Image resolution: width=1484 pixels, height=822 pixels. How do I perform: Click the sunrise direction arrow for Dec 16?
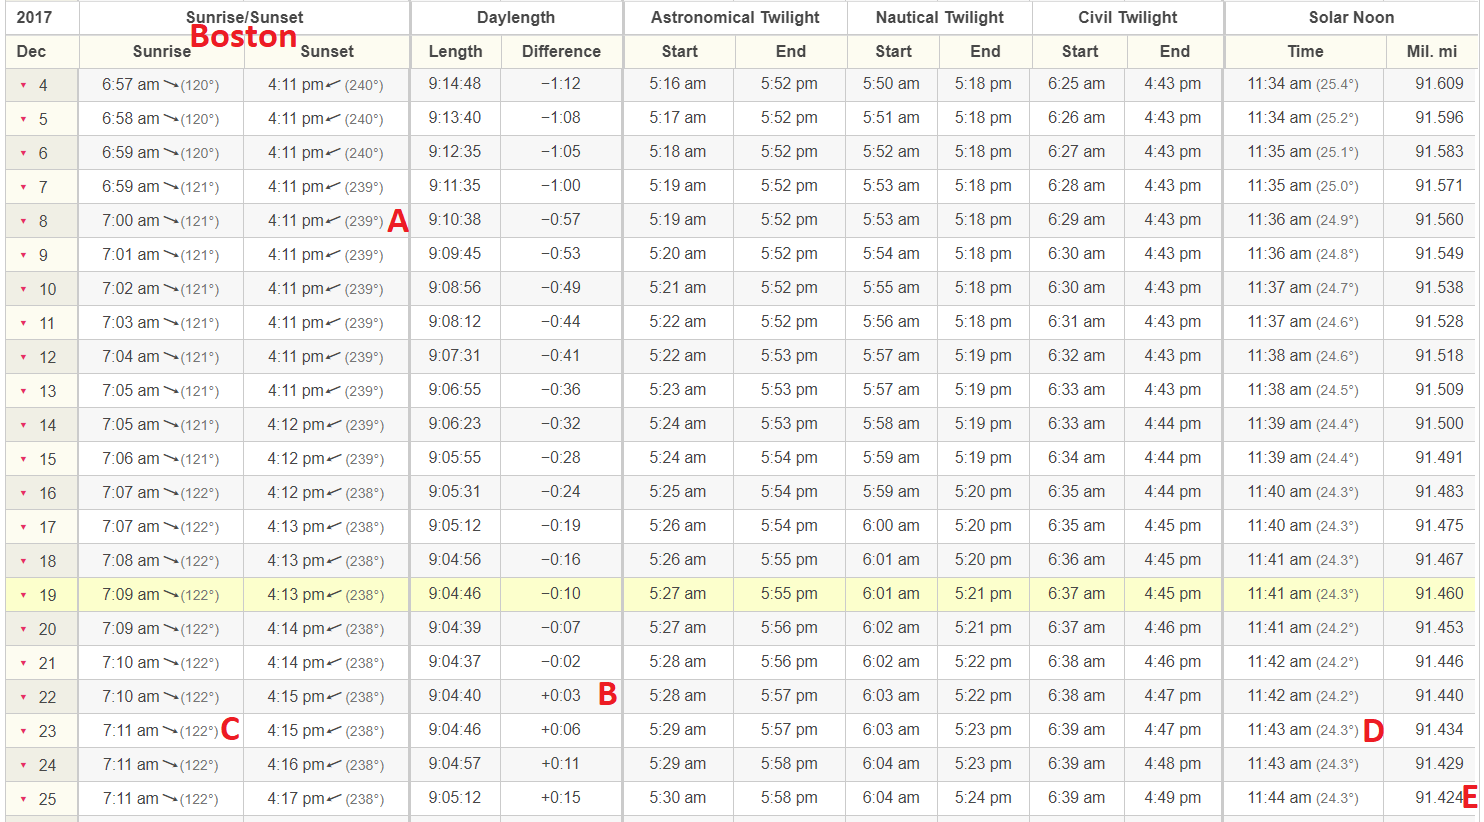pyautogui.click(x=171, y=493)
